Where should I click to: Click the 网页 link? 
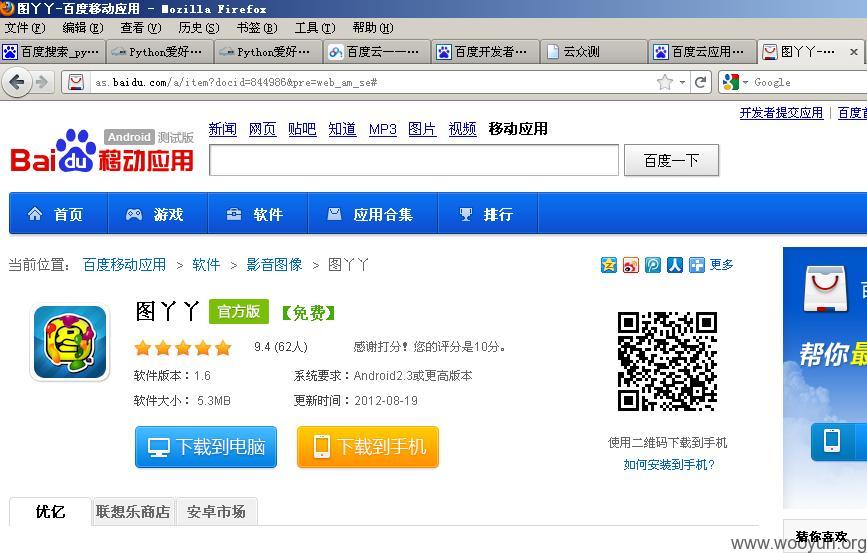pos(262,129)
